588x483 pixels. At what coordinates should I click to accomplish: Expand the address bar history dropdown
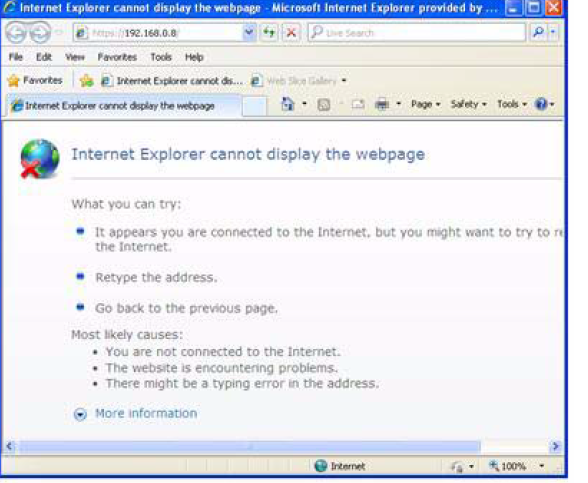249,33
